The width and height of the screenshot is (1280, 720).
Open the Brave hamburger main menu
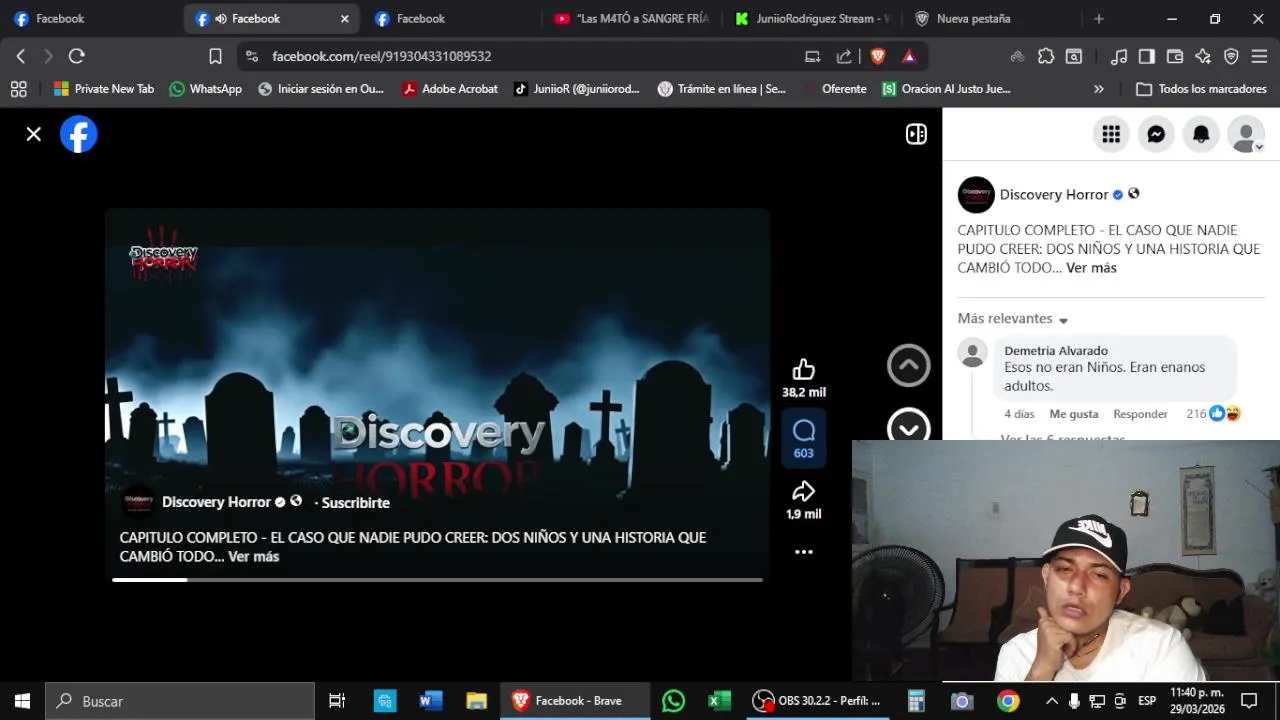1259,56
